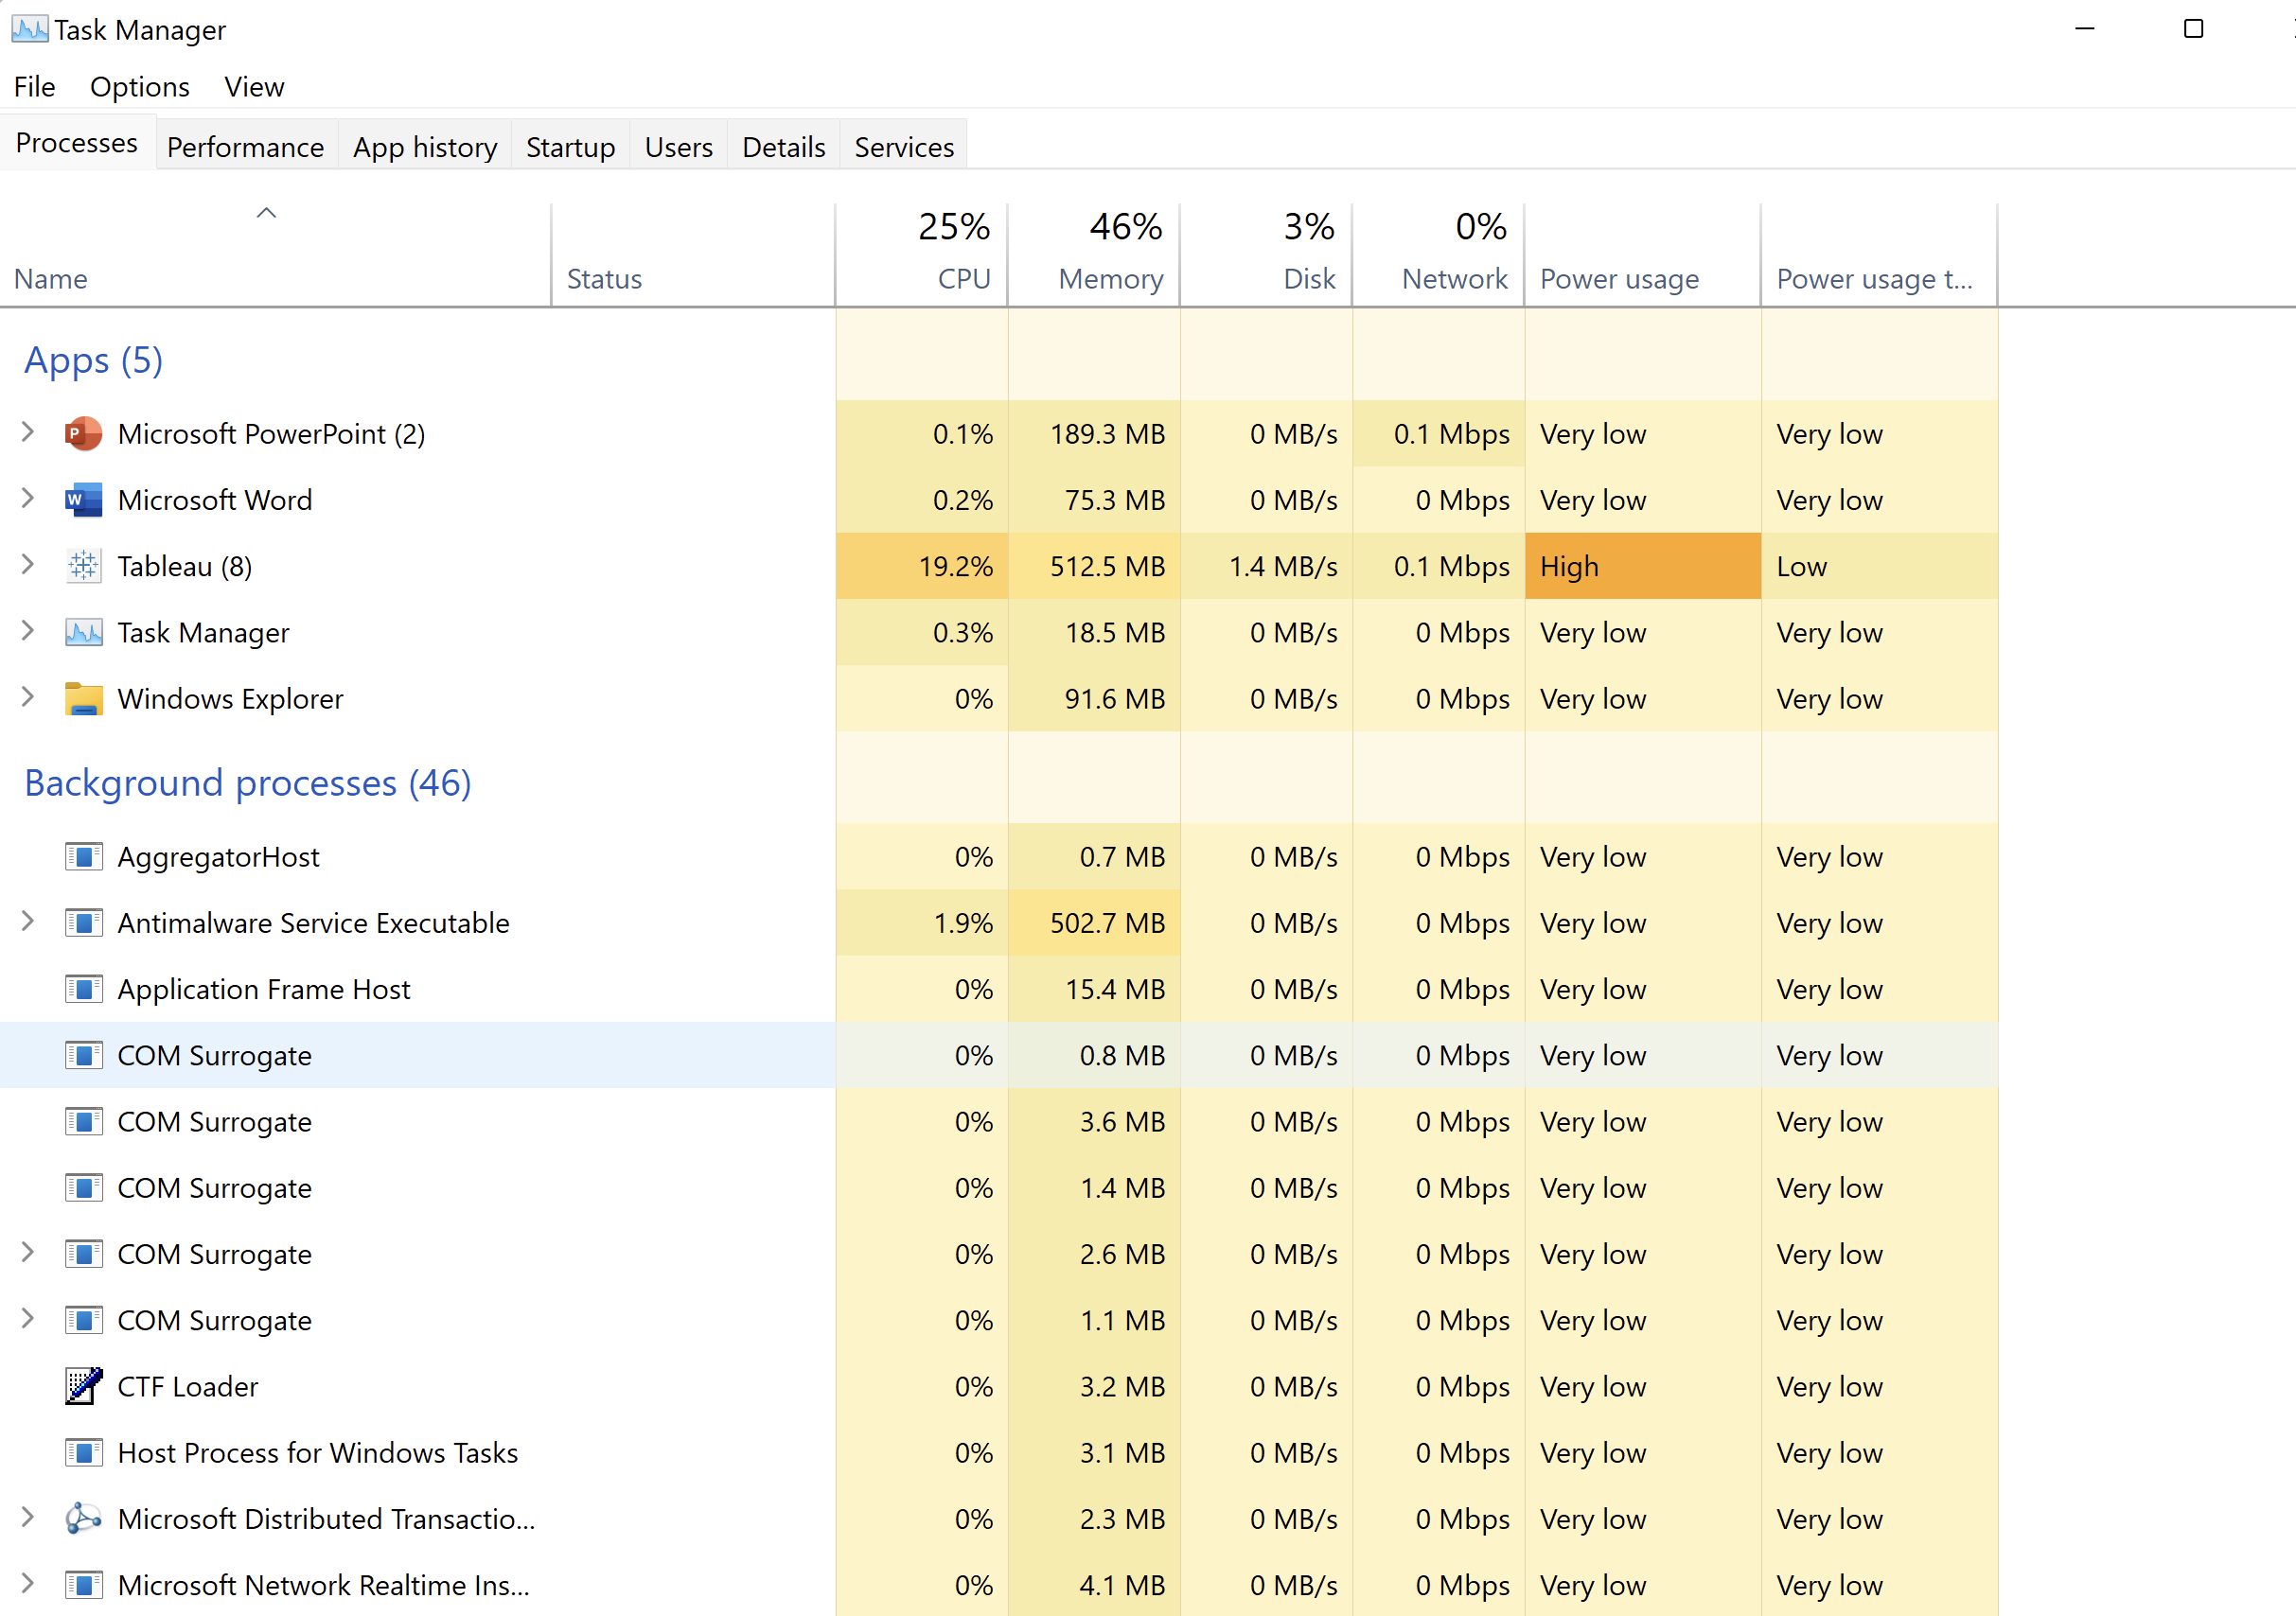Expand the Tableau (8) process group
The image size is (2296, 1616).
click(28, 565)
